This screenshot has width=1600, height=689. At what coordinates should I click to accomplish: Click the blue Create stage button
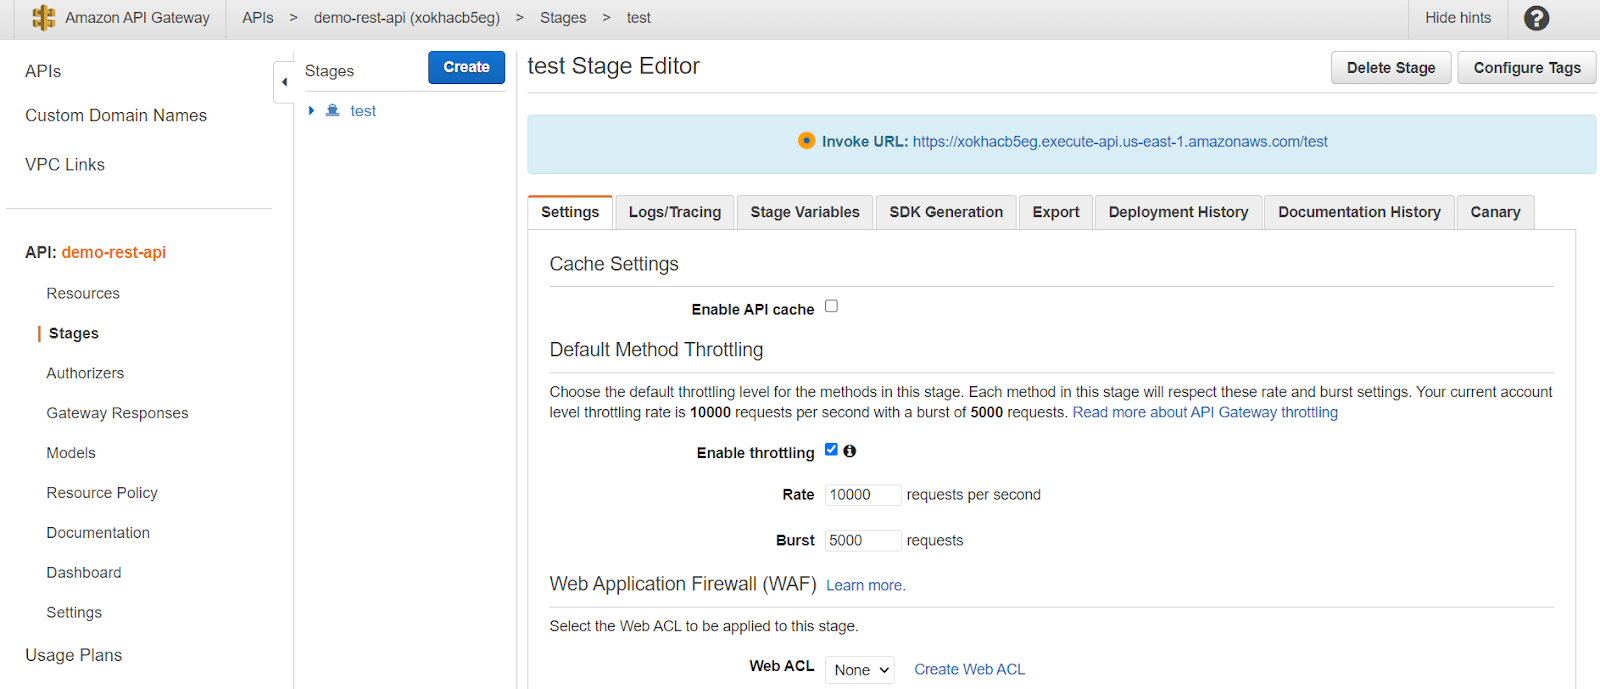(x=466, y=67)
